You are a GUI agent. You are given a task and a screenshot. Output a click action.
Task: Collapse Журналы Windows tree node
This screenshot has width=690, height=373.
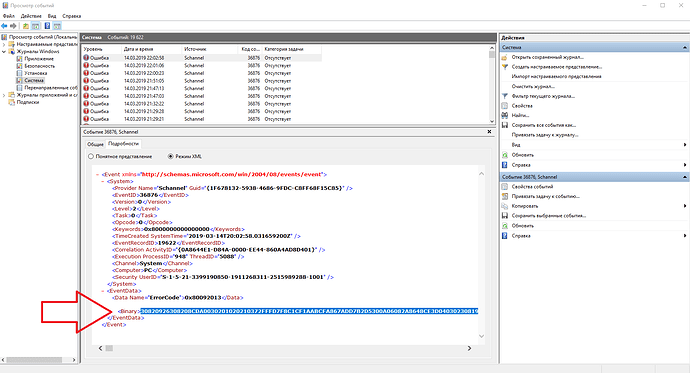pos(4,51)
